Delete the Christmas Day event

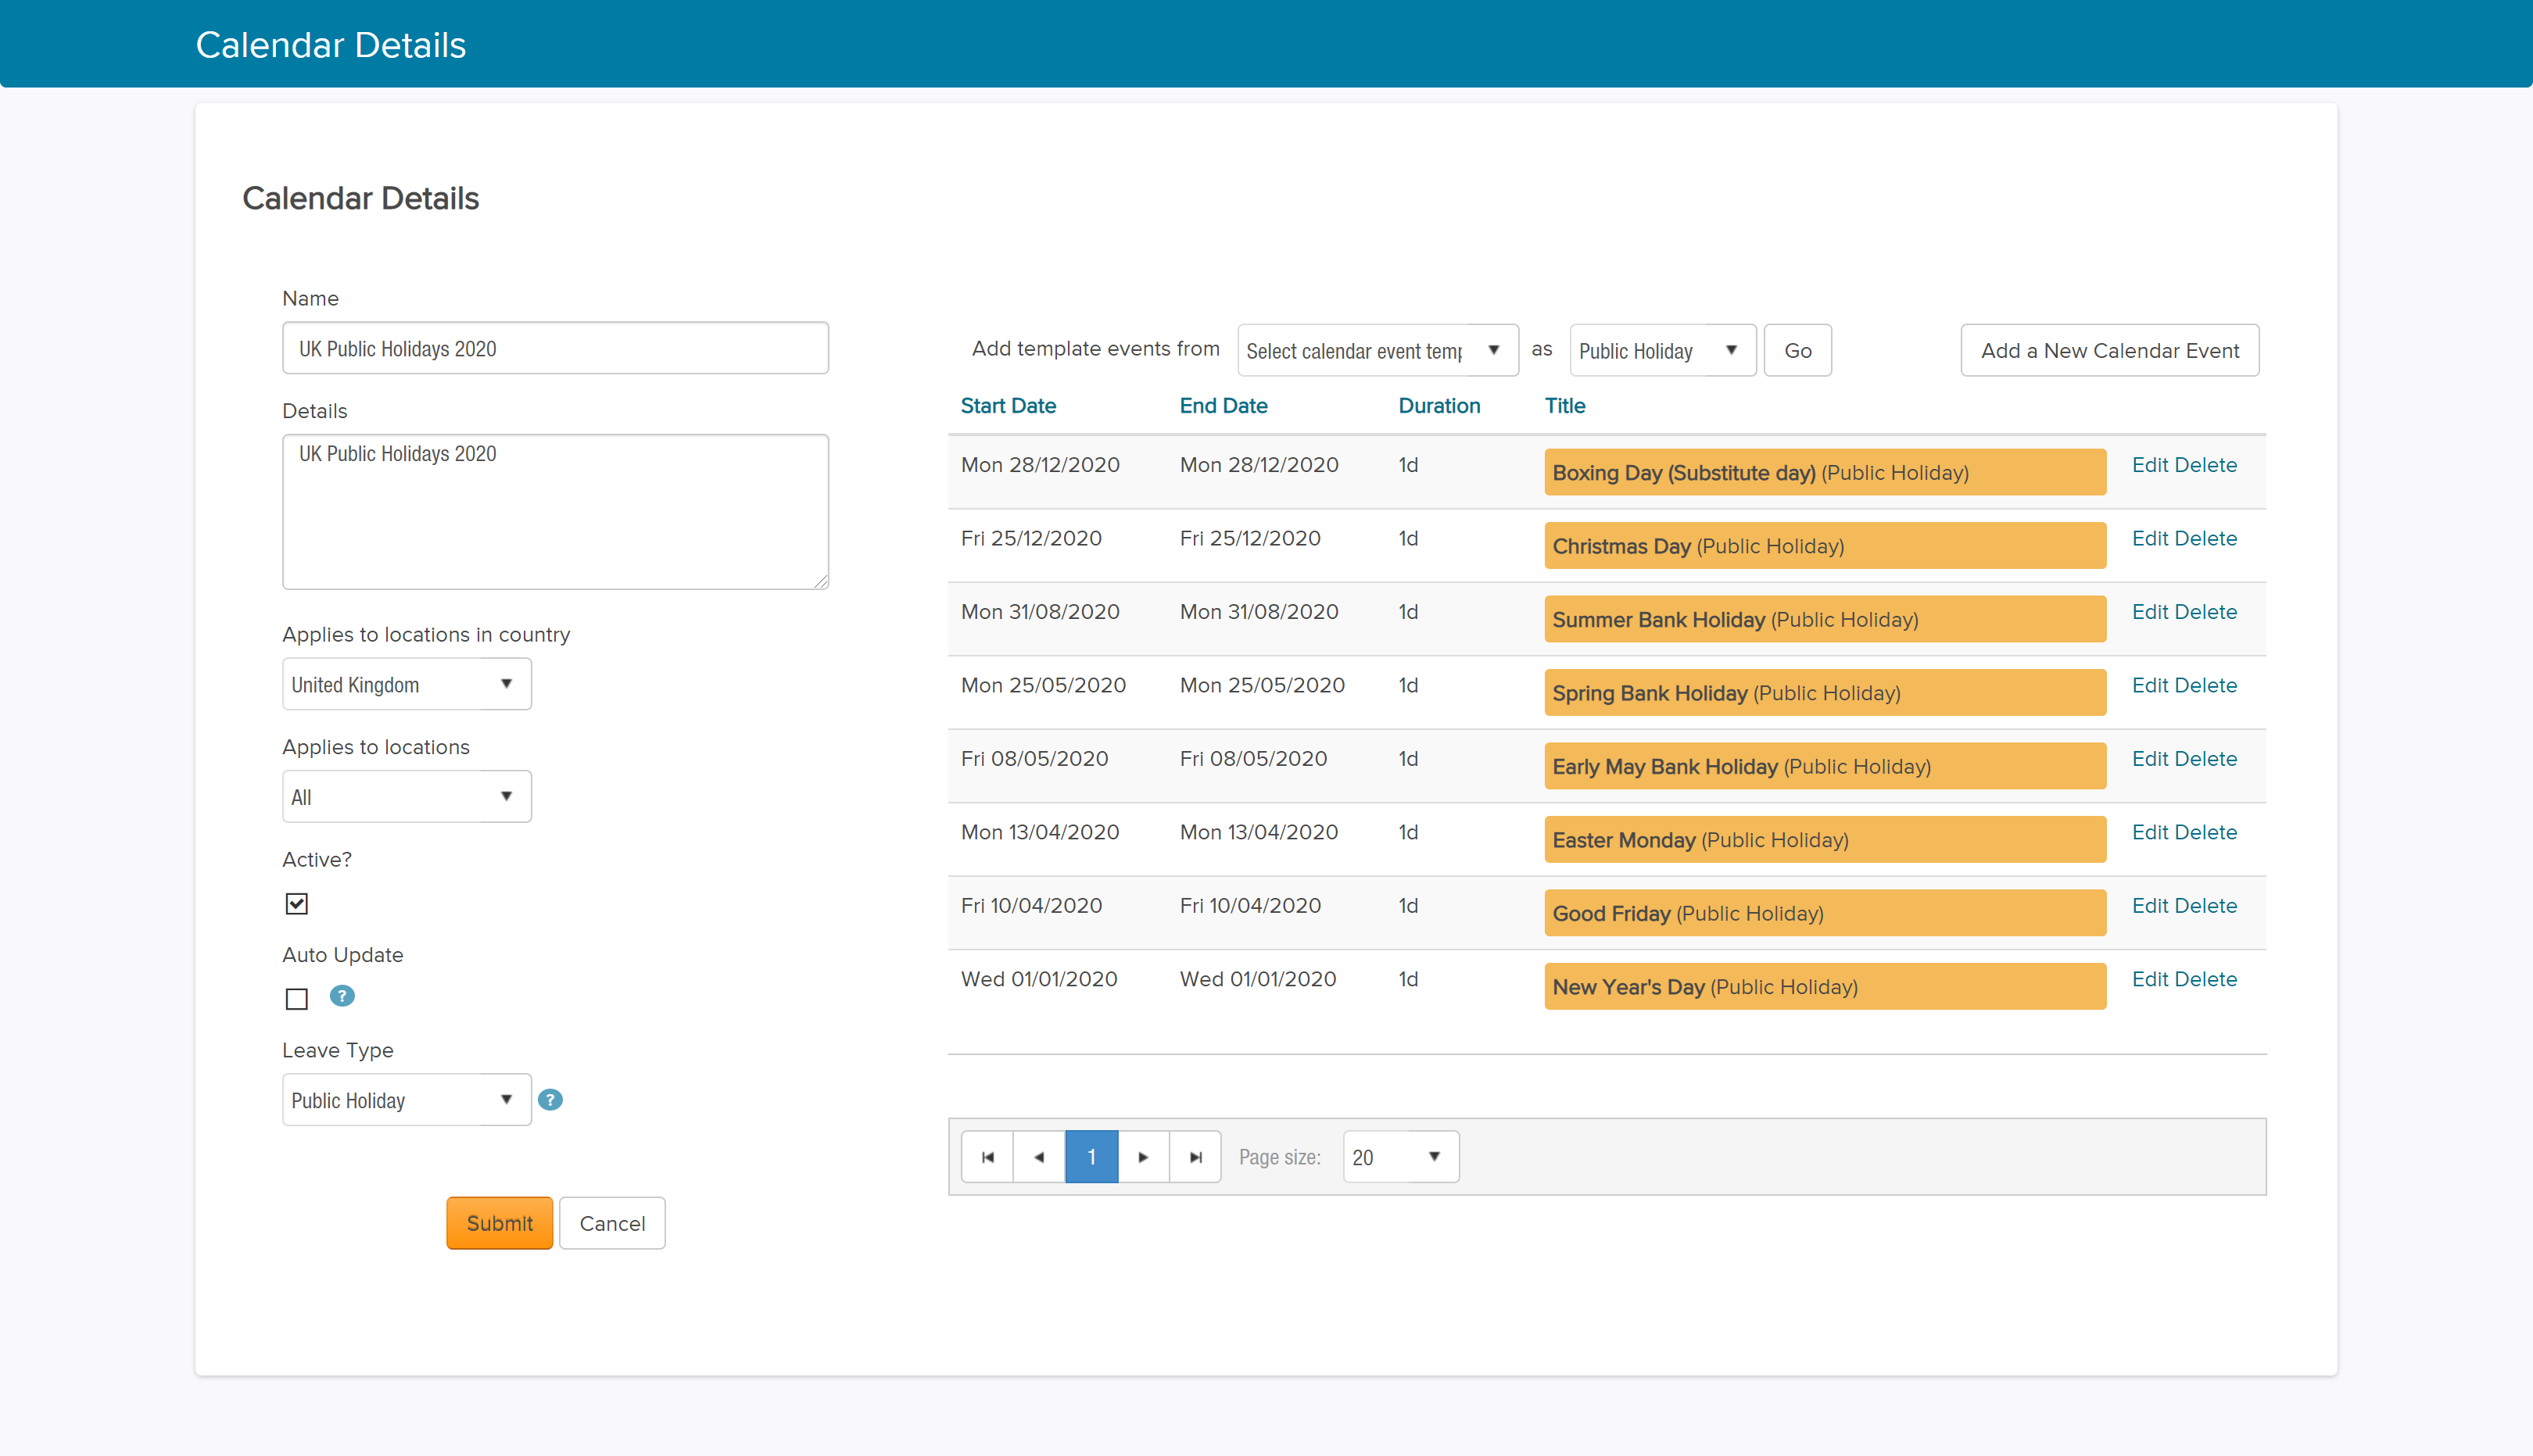click(2205, 538)
